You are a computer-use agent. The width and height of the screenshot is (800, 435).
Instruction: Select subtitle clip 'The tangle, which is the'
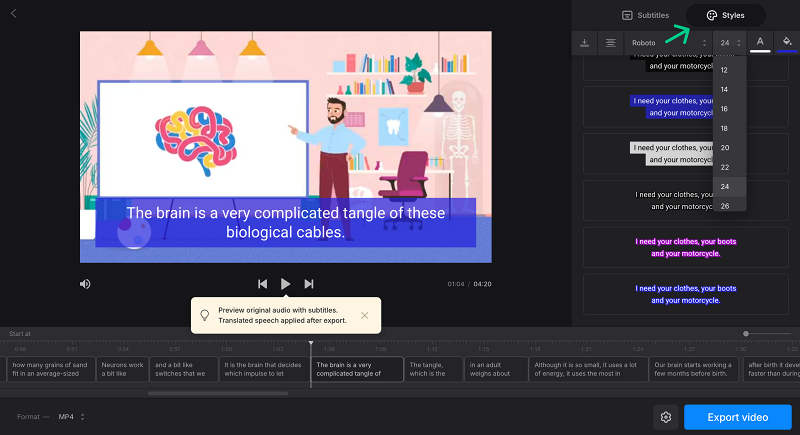coord(434,369)
